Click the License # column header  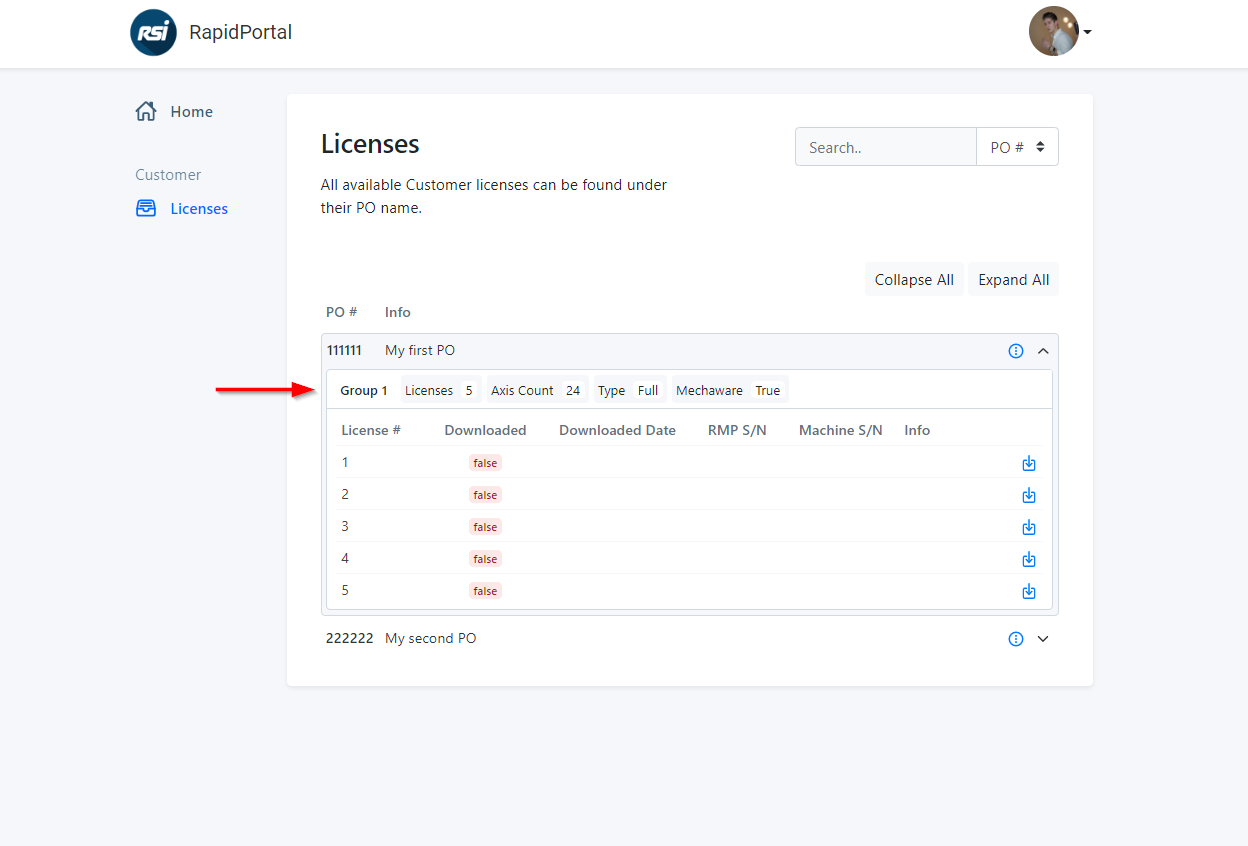click(371, 431)
